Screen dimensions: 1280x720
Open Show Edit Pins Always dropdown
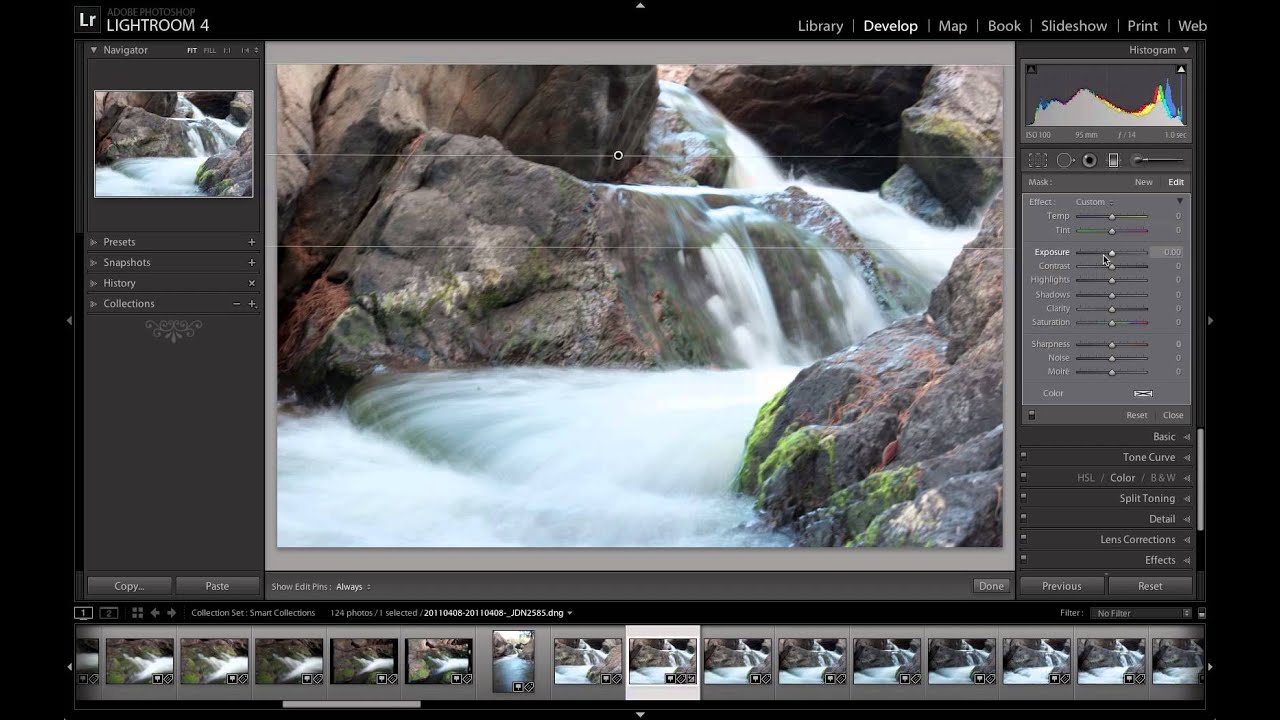[x=353, y=587]
